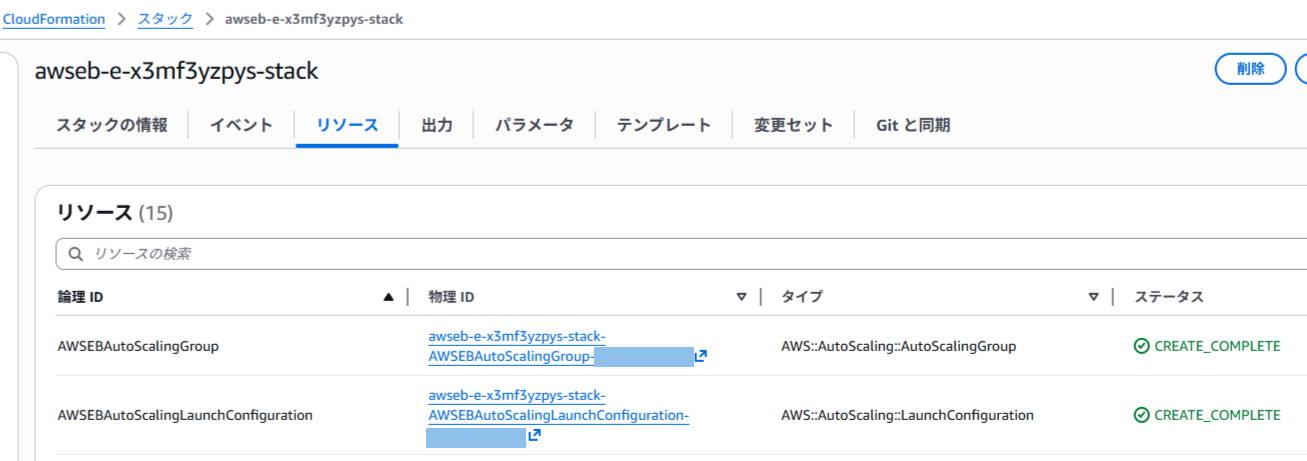This screenshot has height=461, width=1307.
Task: Go to スタック breadcrumb link
Action: pyautogui.click(x=165, y=19)
